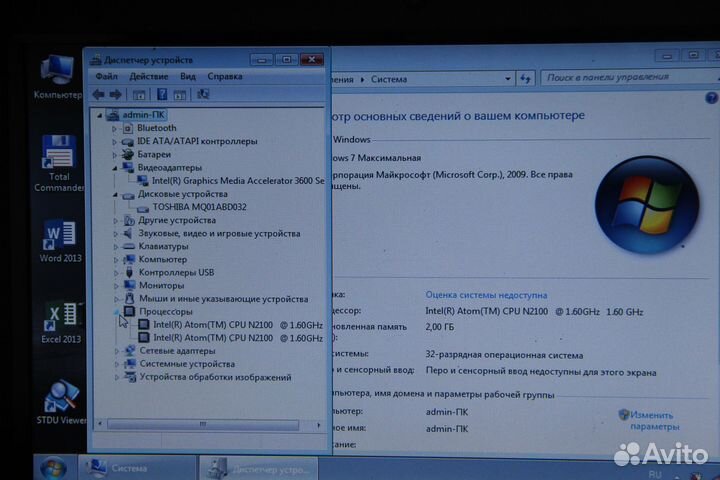The image size is (720, 480).
Task: Click the RU language indicator in the tray
Action: [x=655, y=474]
